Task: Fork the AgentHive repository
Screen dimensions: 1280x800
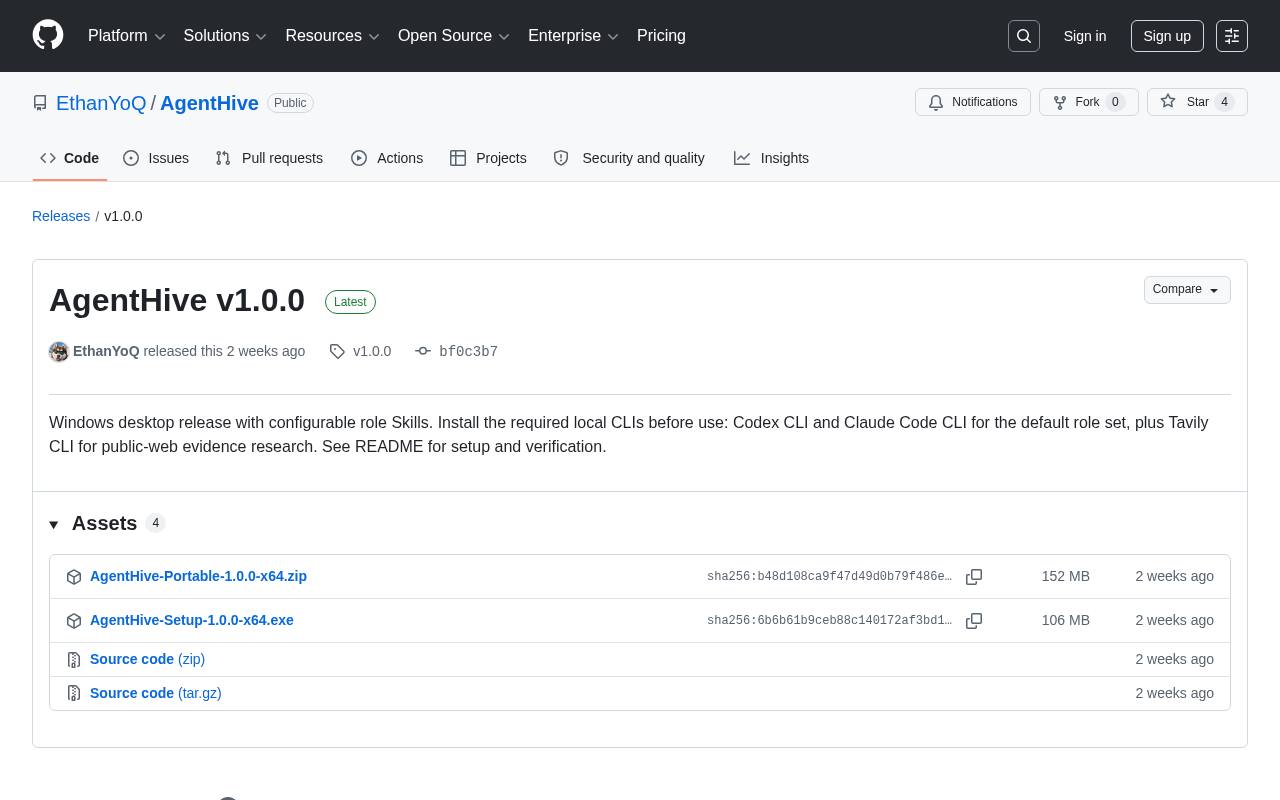Action: pyautogui.click(x=1089, y=102)
